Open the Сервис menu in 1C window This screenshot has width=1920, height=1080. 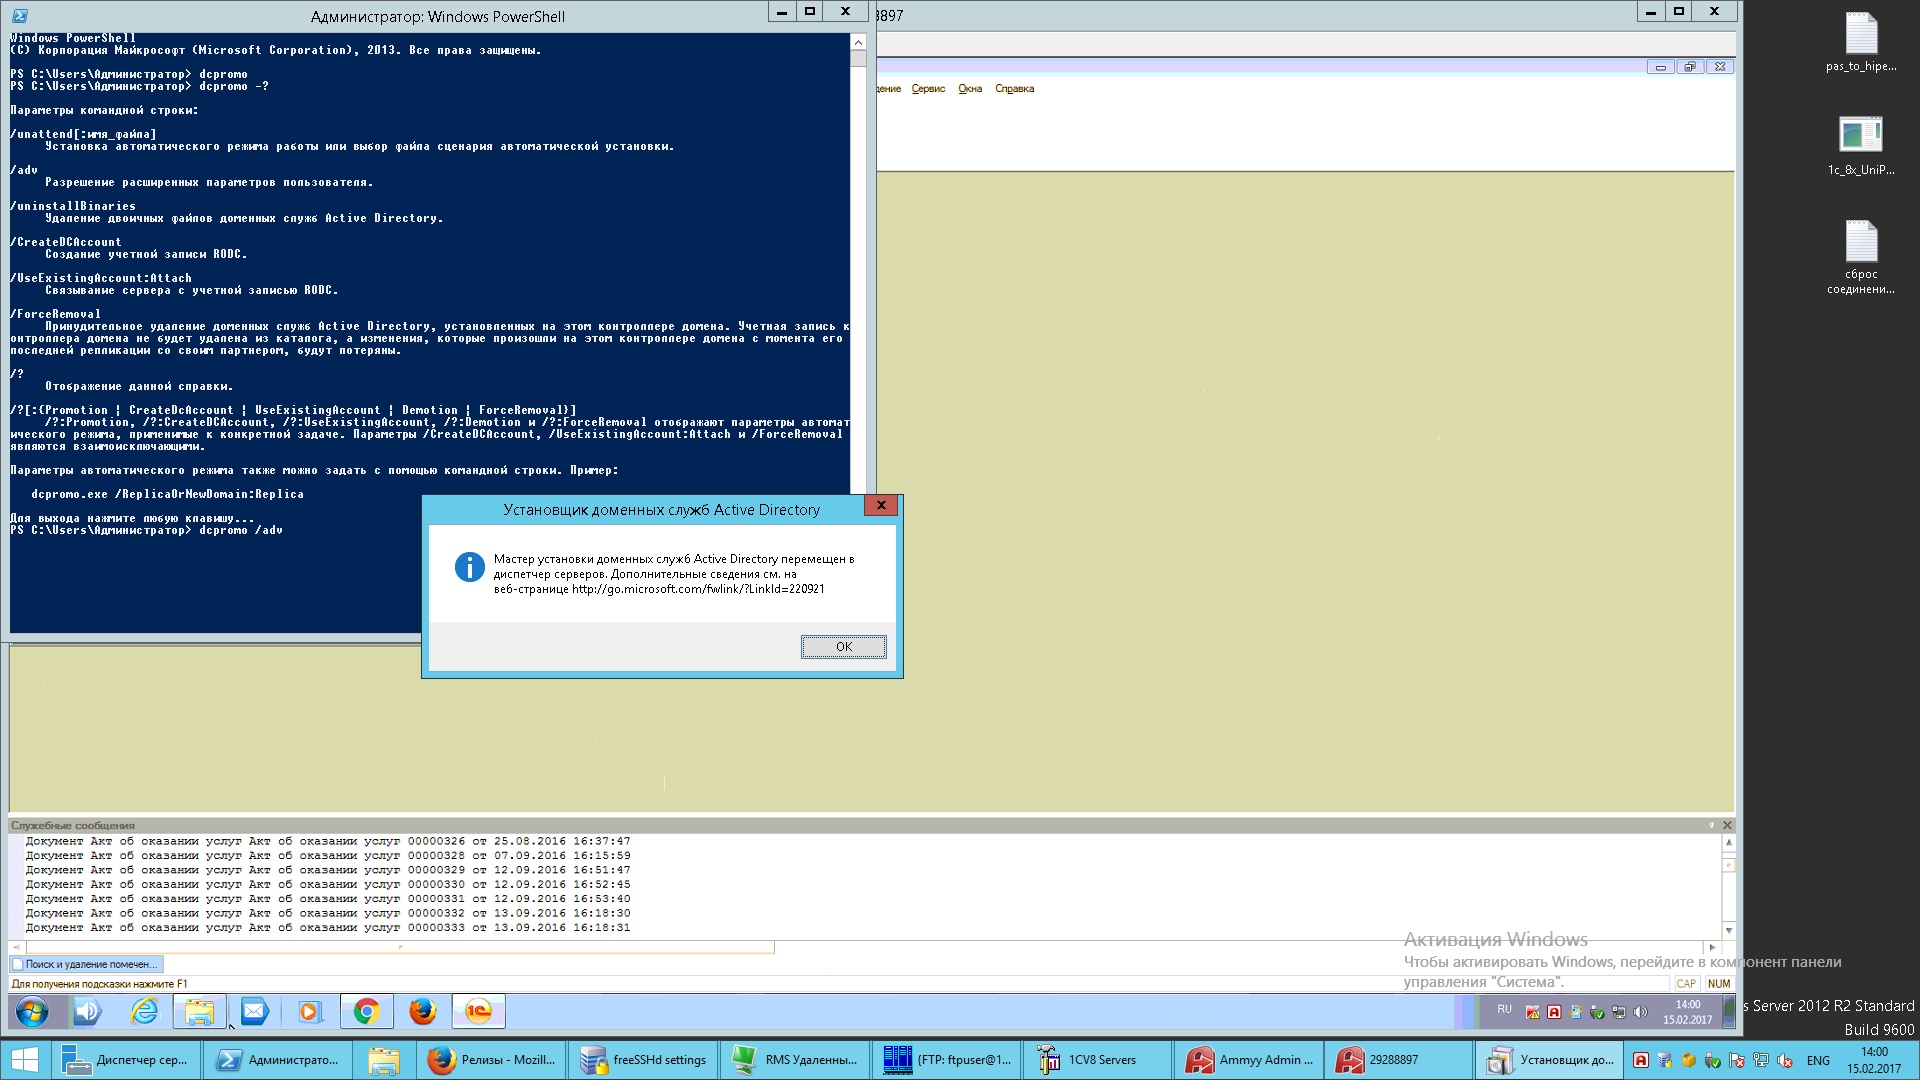pos(928,89)
